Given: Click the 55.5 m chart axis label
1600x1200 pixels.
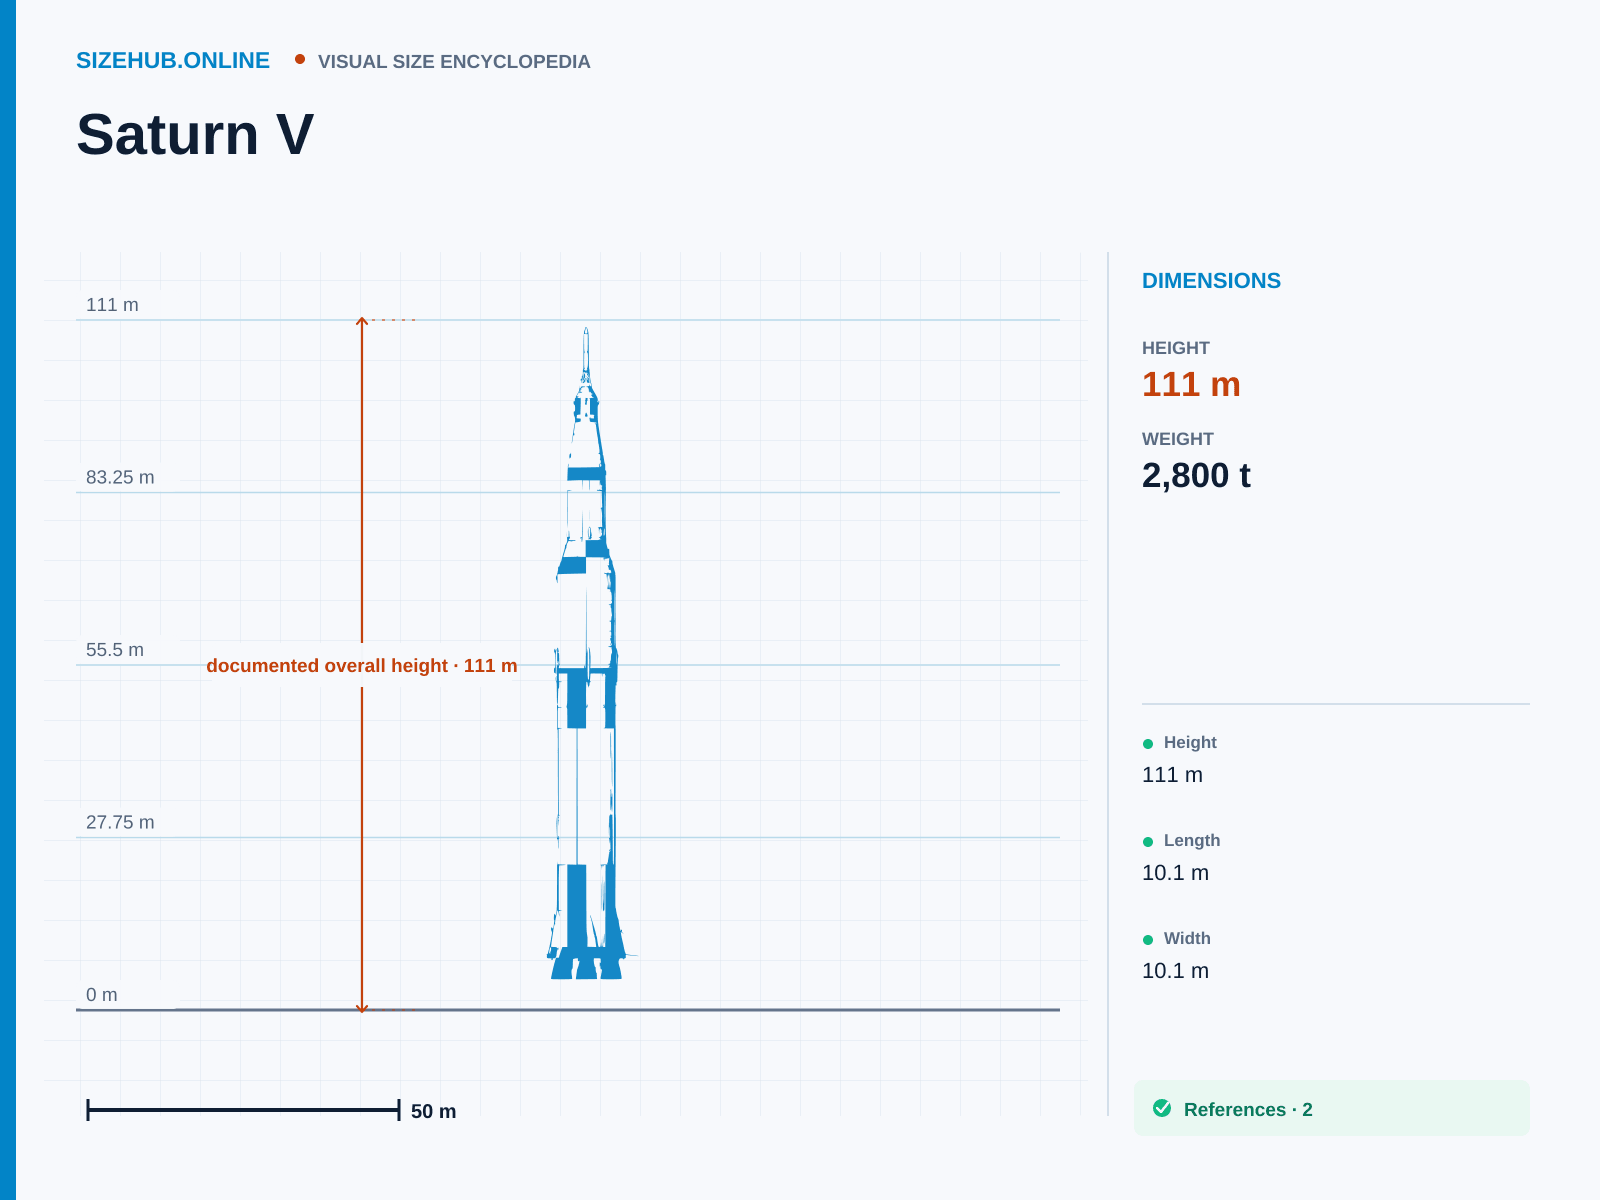Looking at the screenshot, I should coord(115,650).
